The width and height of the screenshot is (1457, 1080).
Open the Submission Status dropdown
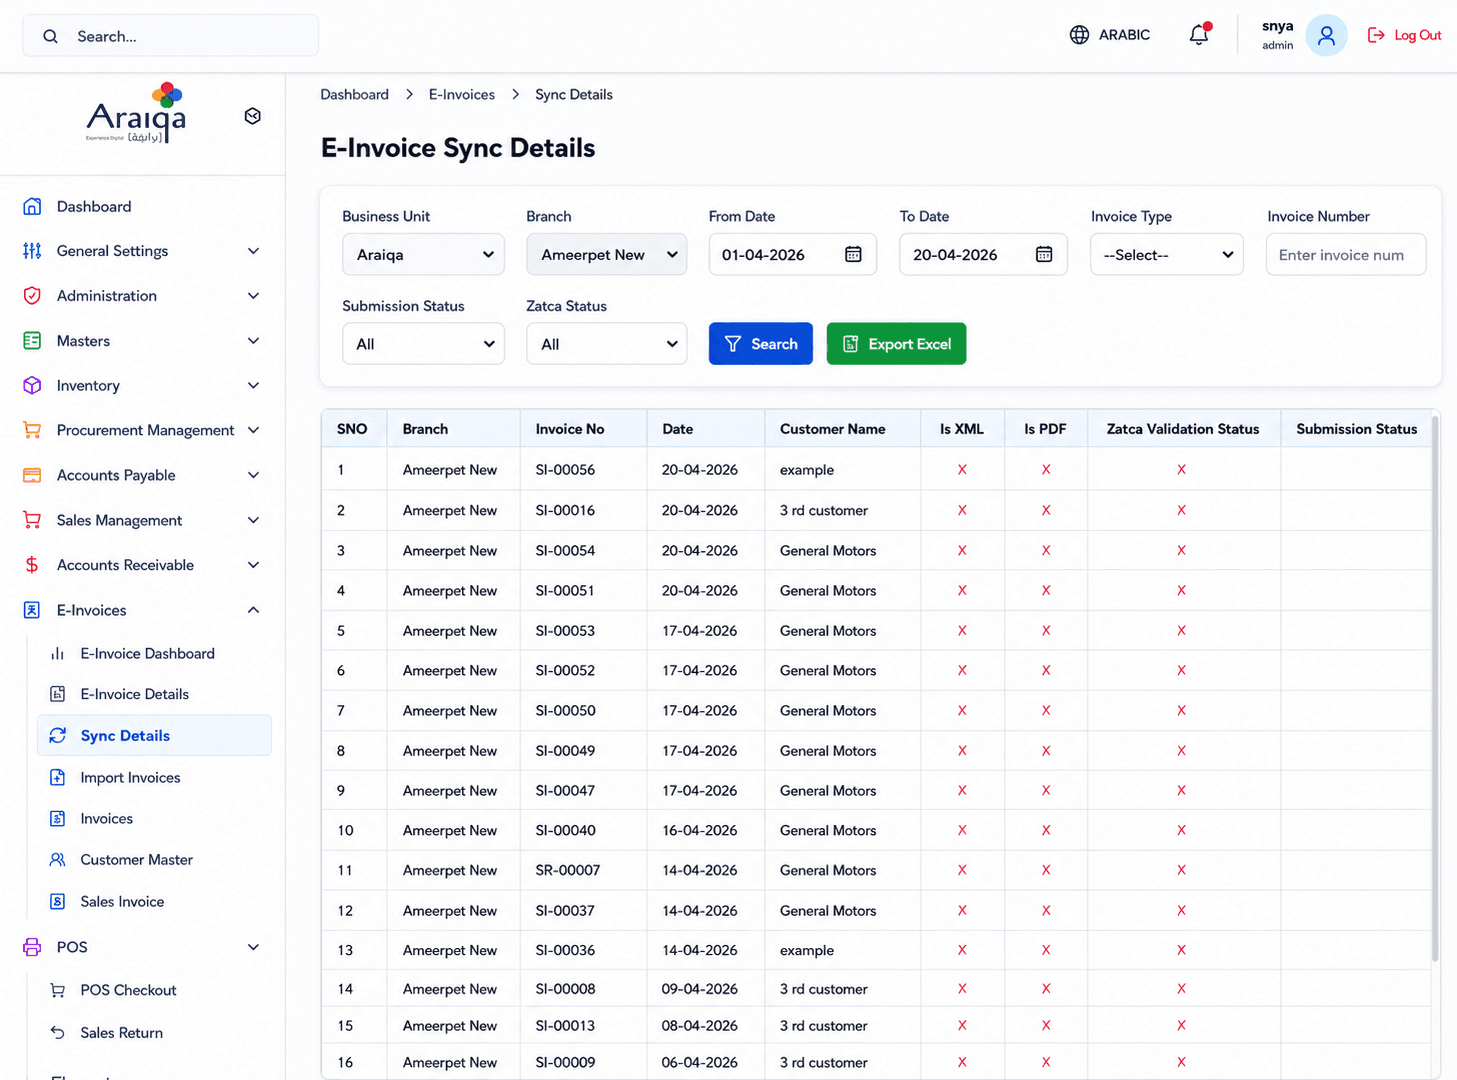pyautogui.click(x=423, y=344)
